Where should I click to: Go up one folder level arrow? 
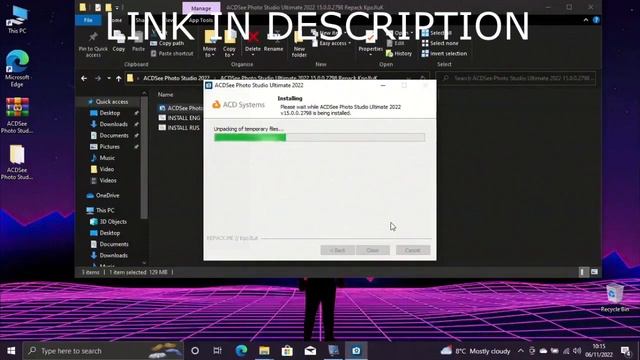[x=118, y=78]
